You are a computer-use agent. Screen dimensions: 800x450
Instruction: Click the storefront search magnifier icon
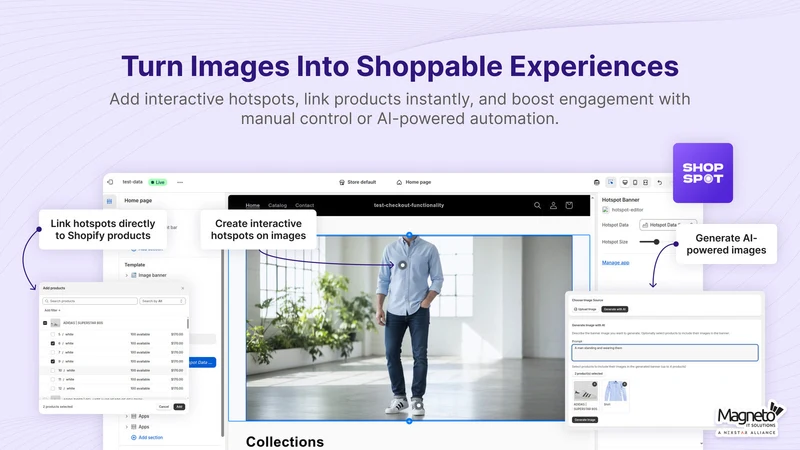(537, 205)
